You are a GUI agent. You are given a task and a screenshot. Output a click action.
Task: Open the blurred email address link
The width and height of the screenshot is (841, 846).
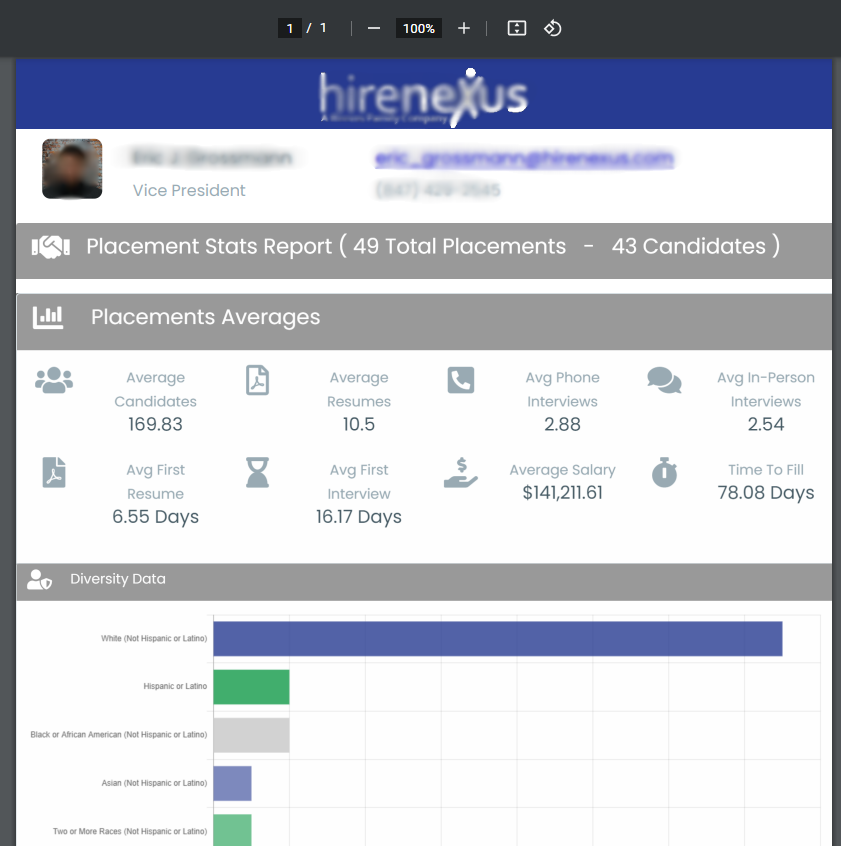[x=524, y=159]
